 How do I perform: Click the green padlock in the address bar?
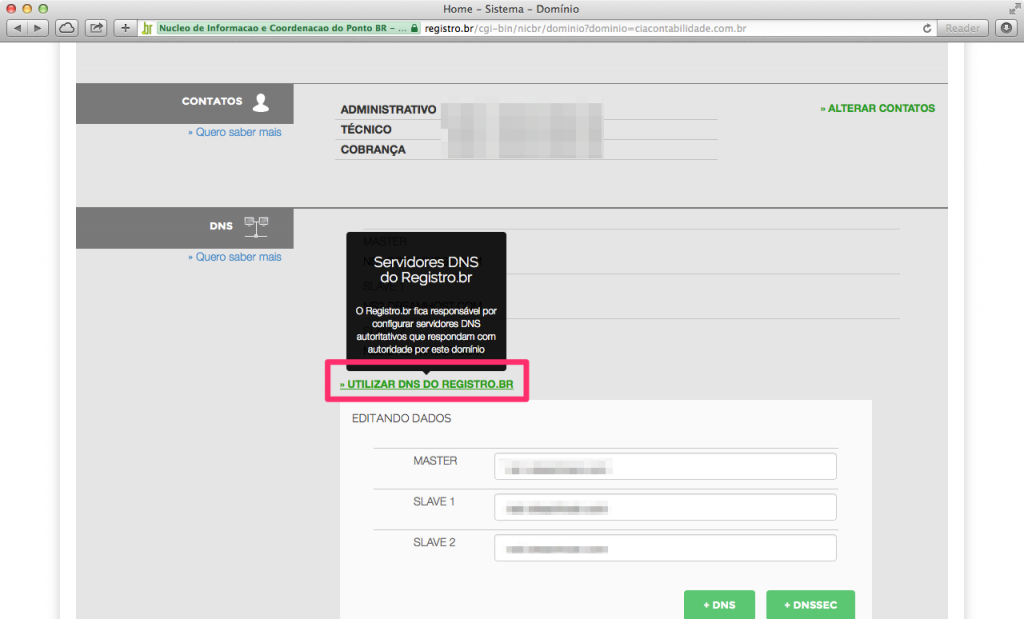pos(414,28)
